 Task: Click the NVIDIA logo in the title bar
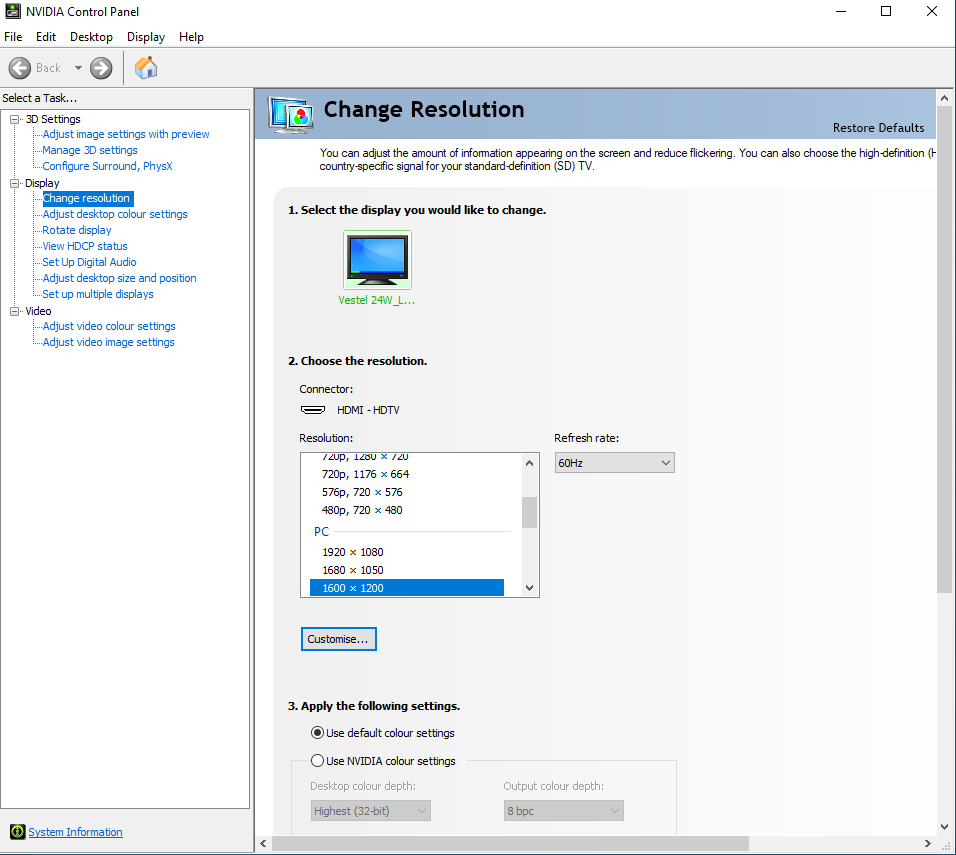click(x=12, y=11)
